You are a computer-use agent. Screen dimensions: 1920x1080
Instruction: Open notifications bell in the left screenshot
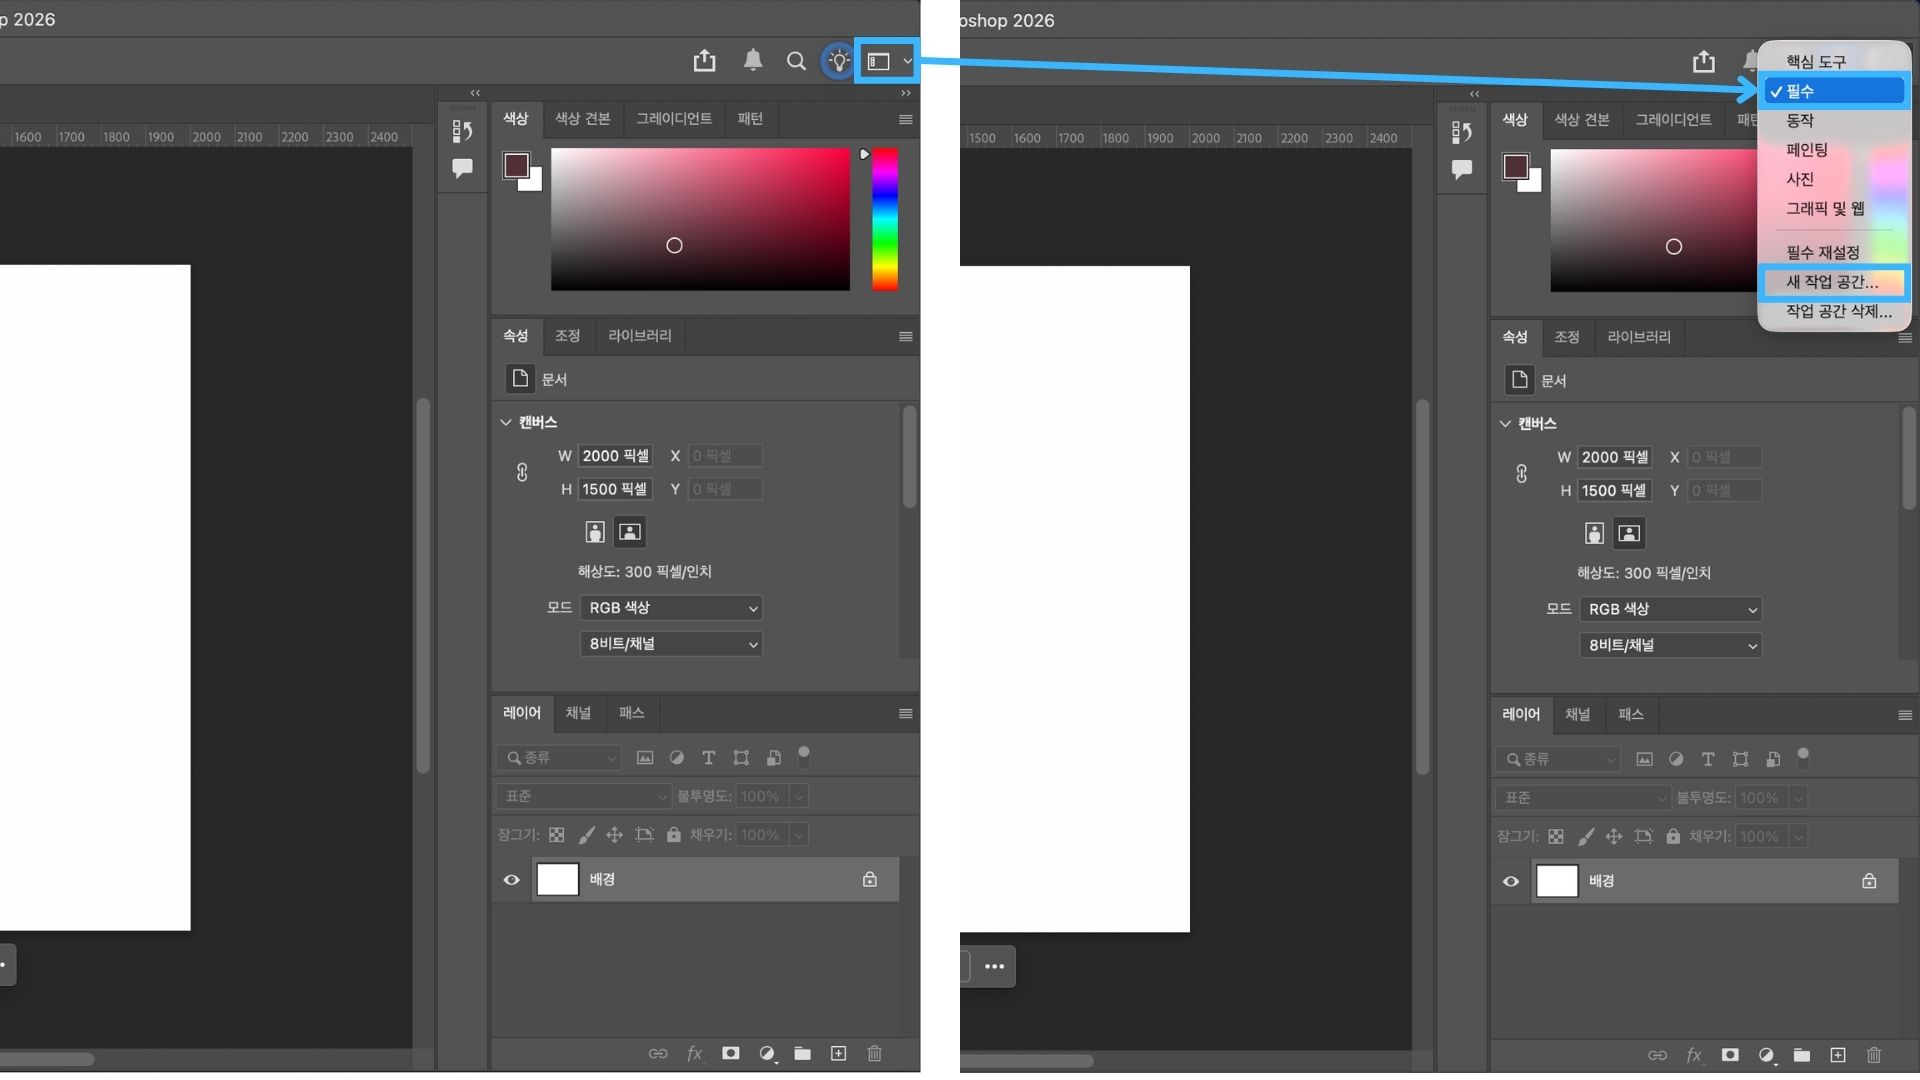click(753, 61)
